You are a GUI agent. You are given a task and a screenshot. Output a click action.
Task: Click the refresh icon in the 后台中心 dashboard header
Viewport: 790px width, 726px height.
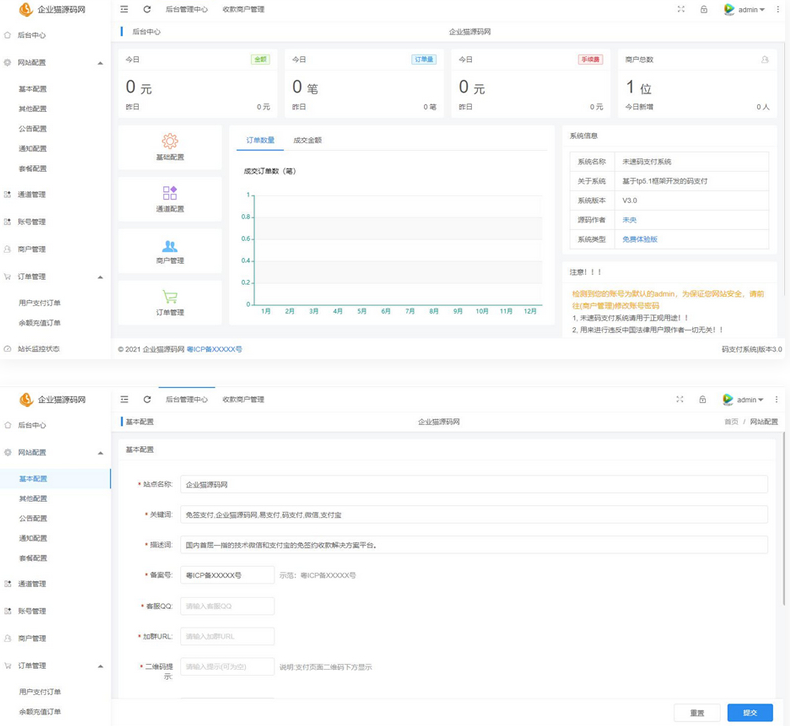[147, 9]
